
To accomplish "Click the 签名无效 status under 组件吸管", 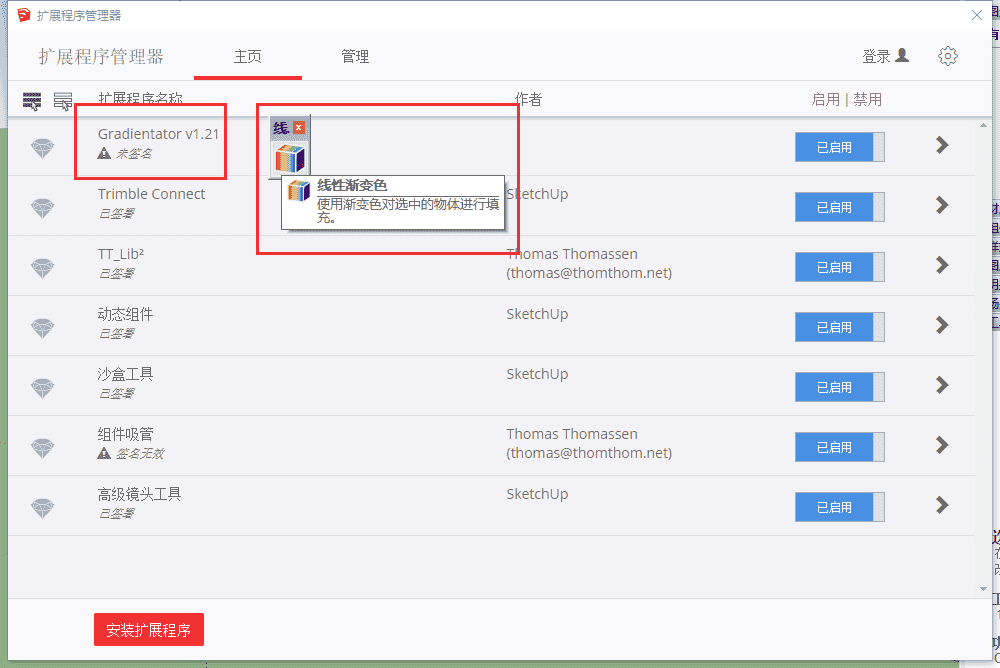I will pyautogui.click(x=140, y=454).
